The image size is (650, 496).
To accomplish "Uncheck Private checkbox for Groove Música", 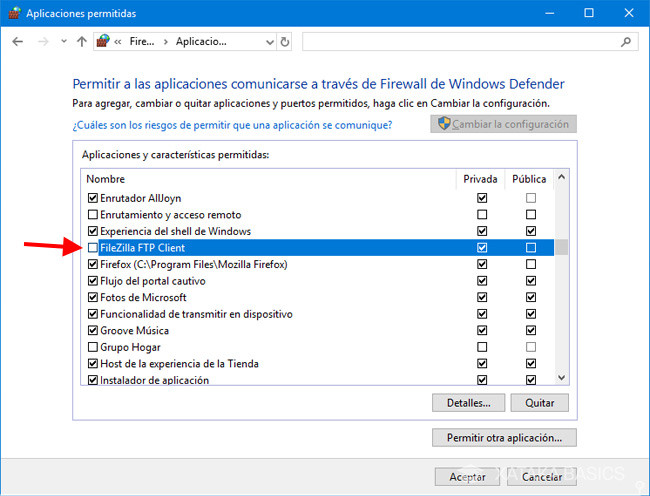I will [x=483, y=330].
